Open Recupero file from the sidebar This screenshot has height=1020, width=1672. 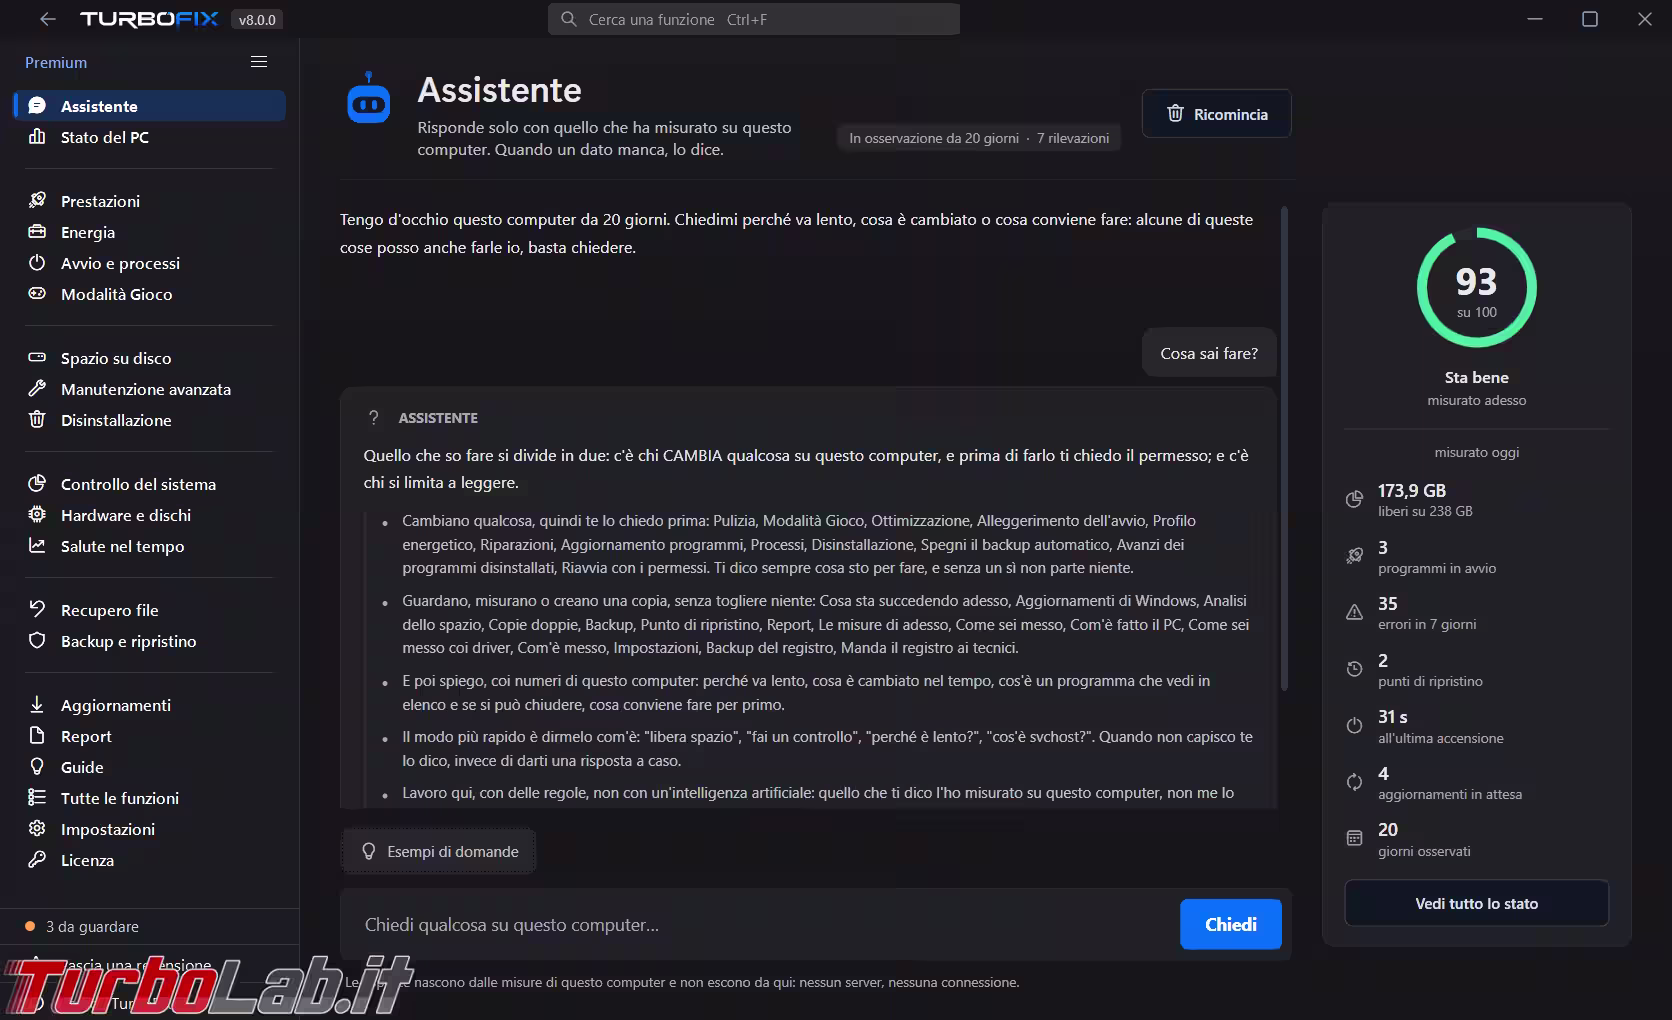click(x=150, y=610)
